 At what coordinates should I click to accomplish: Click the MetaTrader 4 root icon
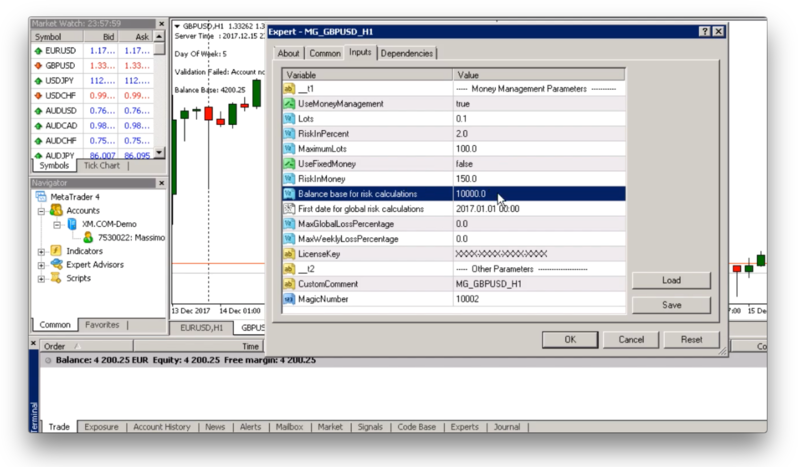point(41,196)
